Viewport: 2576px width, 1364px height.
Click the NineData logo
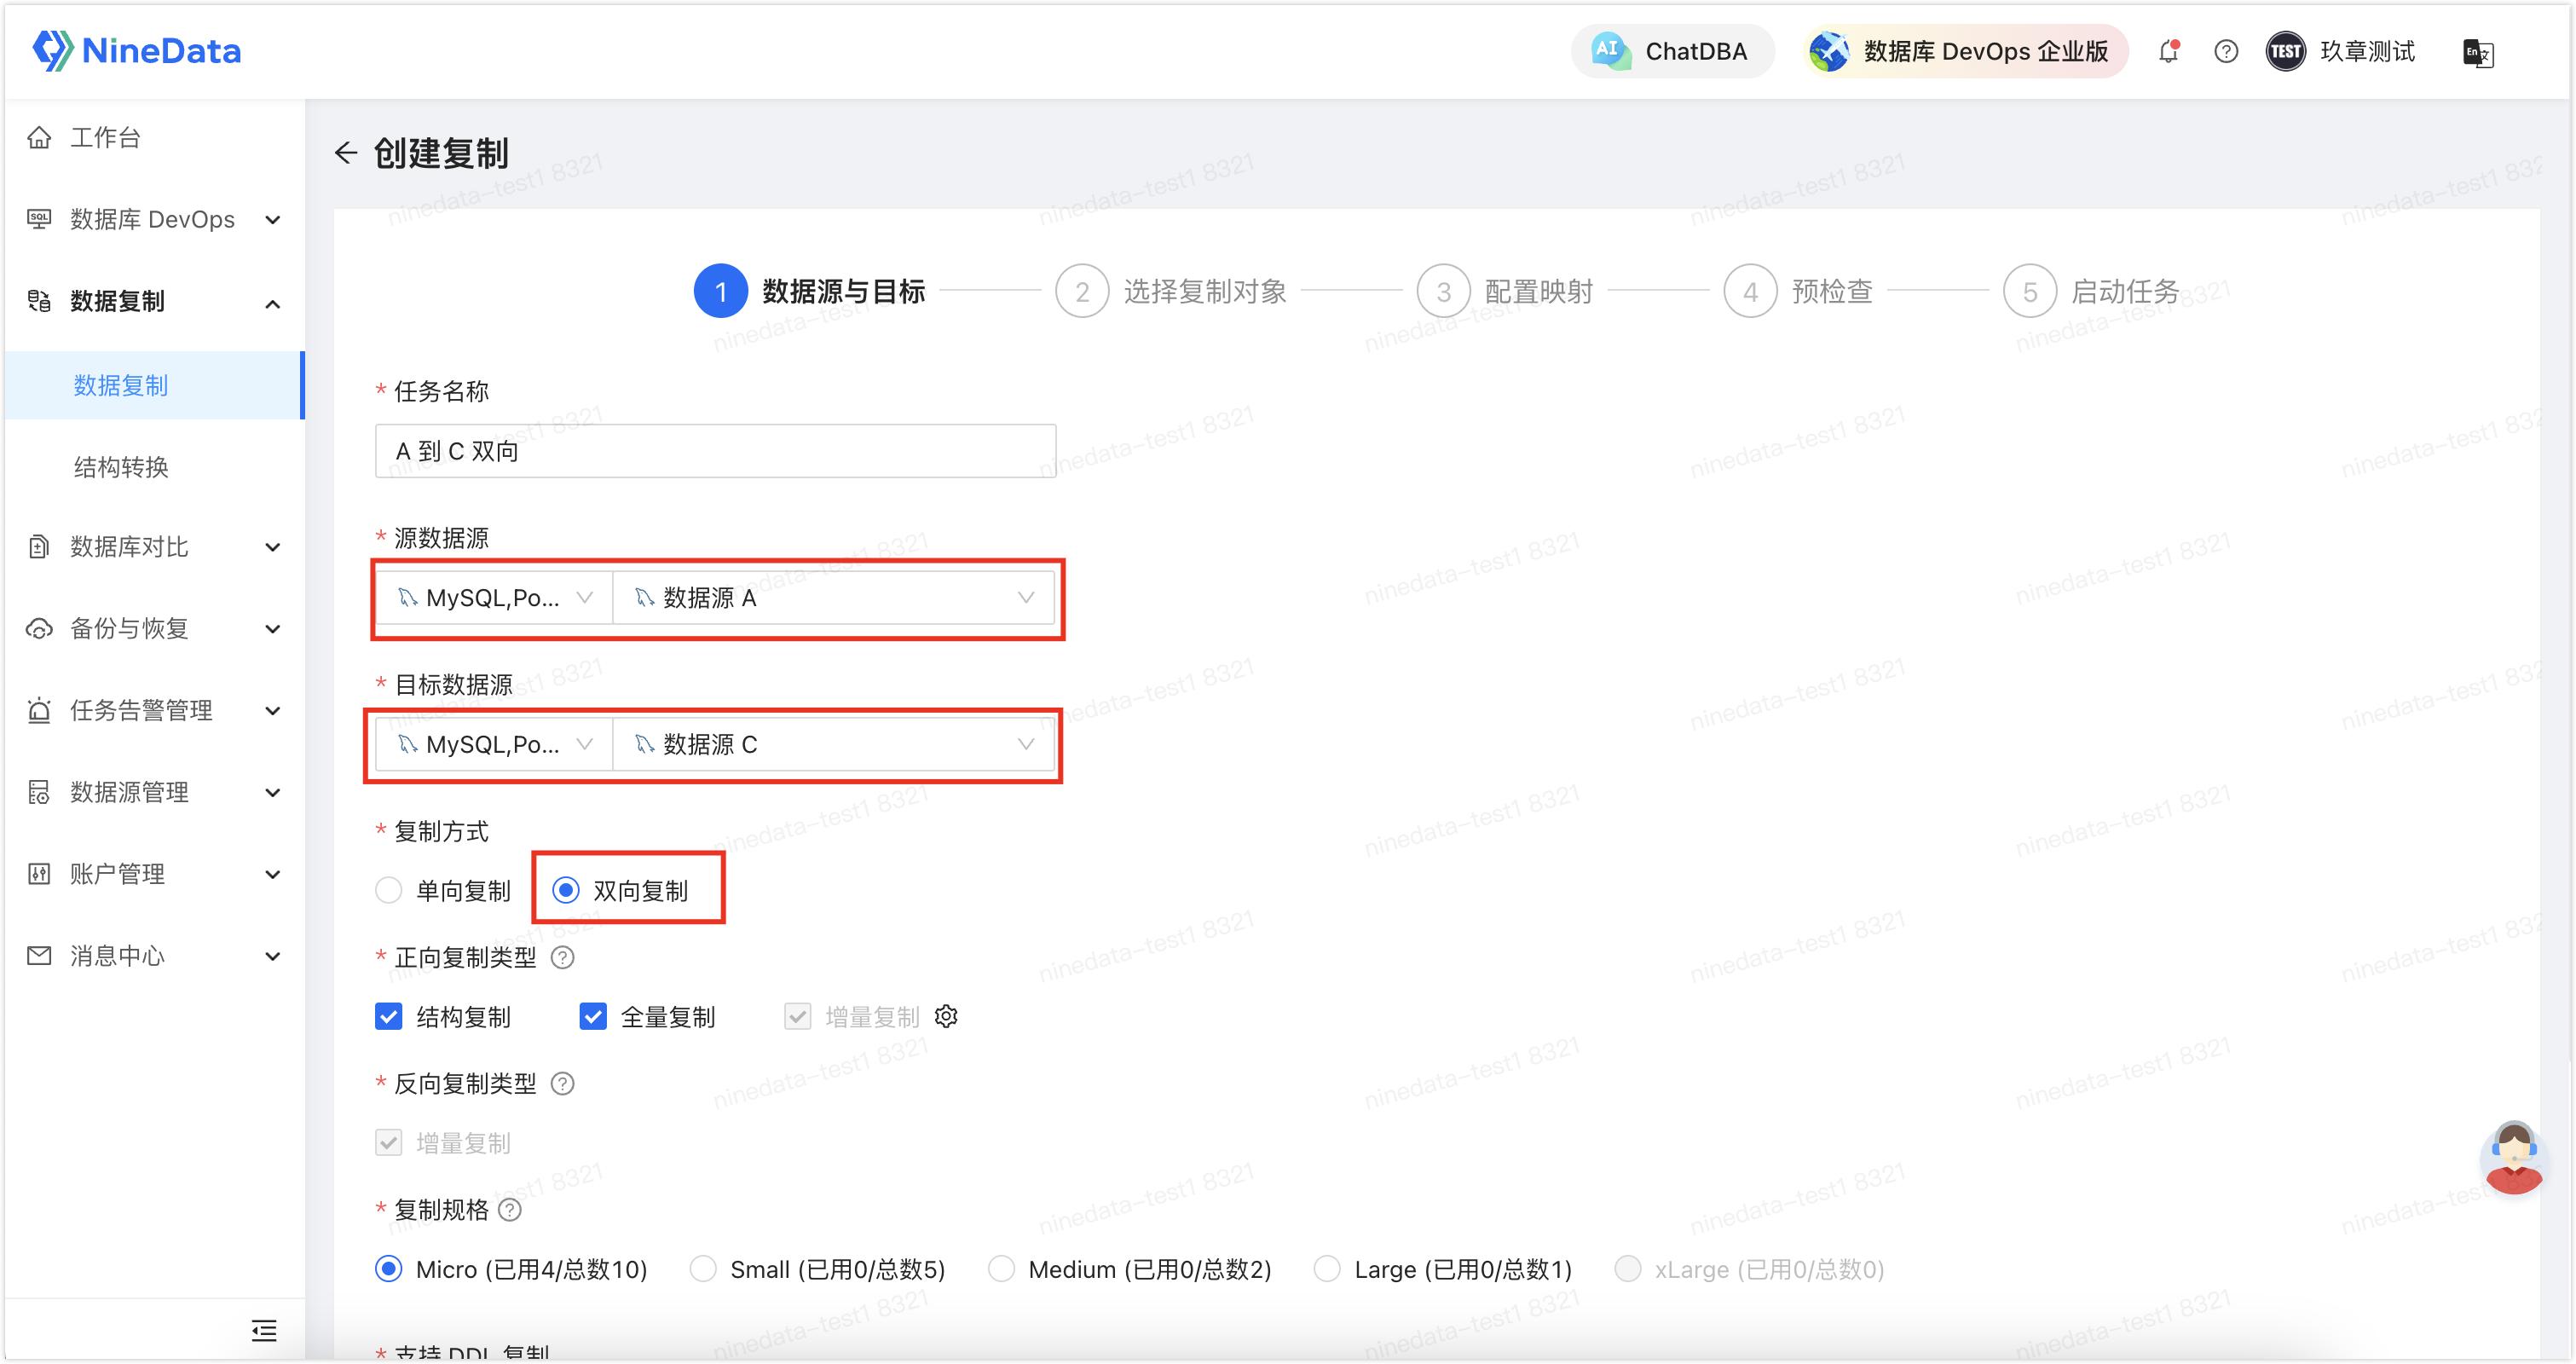(x=137, y=50)
